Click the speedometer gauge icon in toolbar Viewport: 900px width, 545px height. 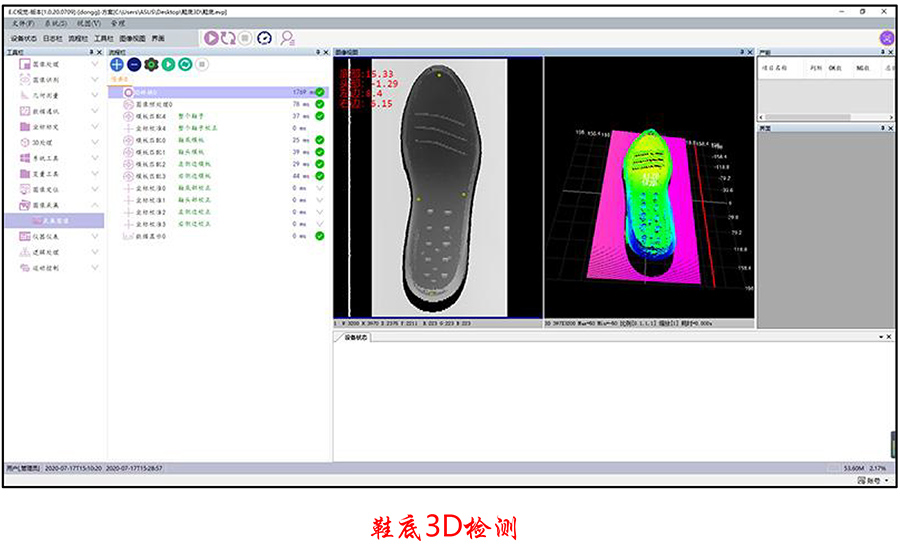264,38
